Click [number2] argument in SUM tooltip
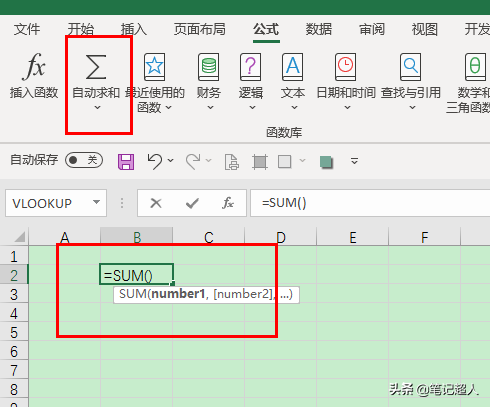This screenshot has height=407, width=490. coord(243,294)
